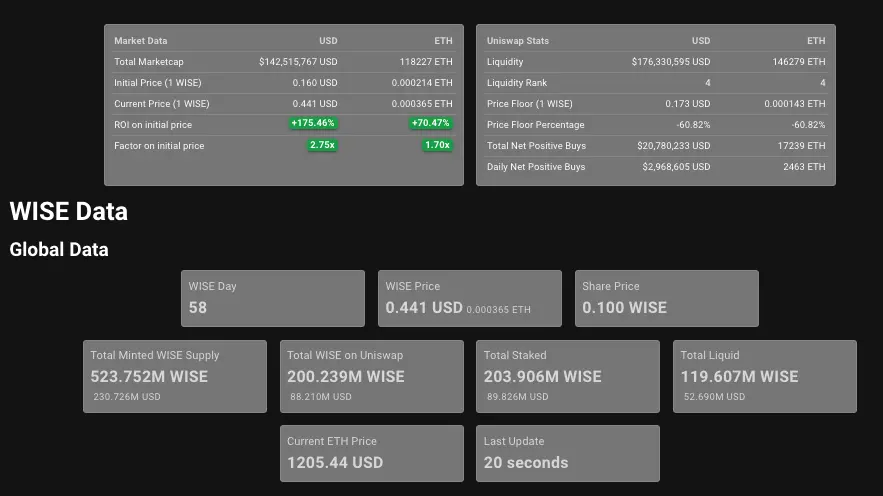Click the WISE Data heading
This screenshot has width=883, height=496.
69,212
